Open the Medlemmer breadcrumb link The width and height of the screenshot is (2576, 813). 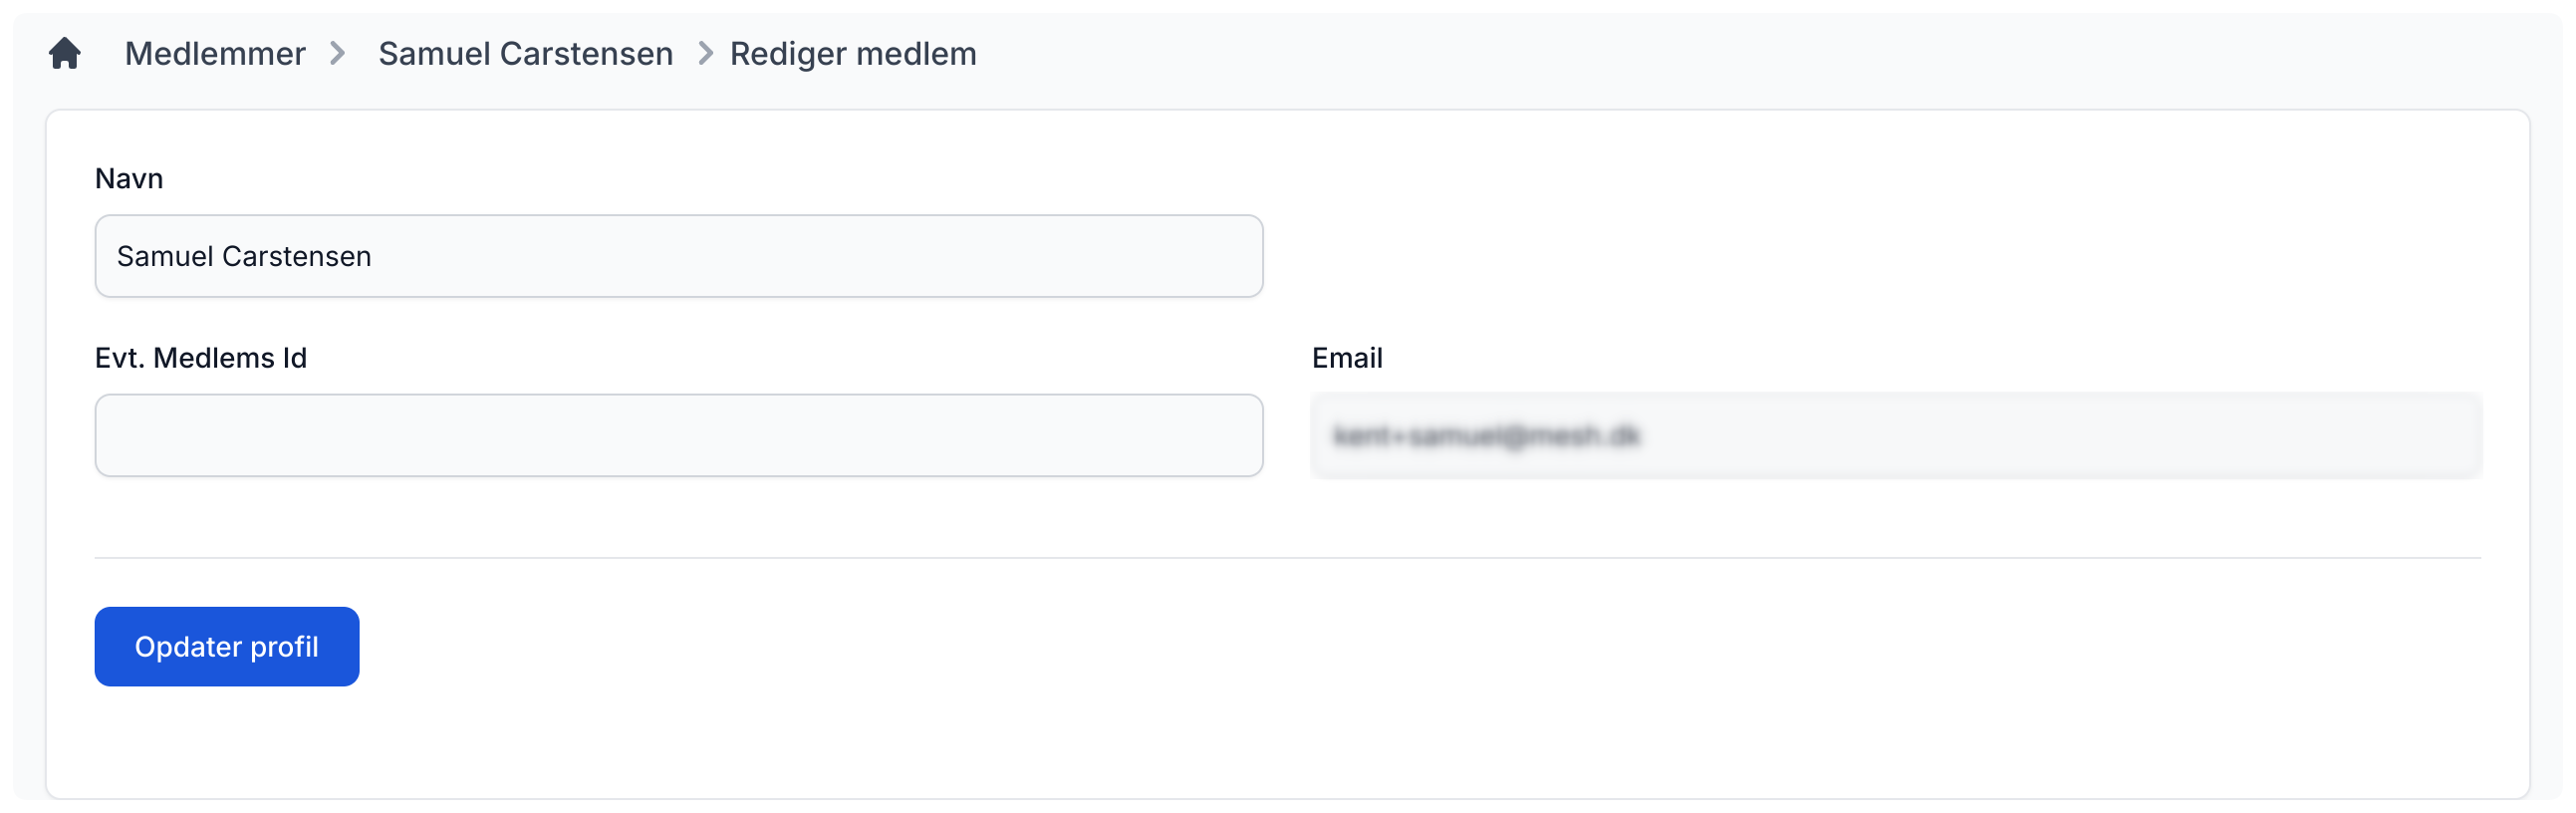215,53
